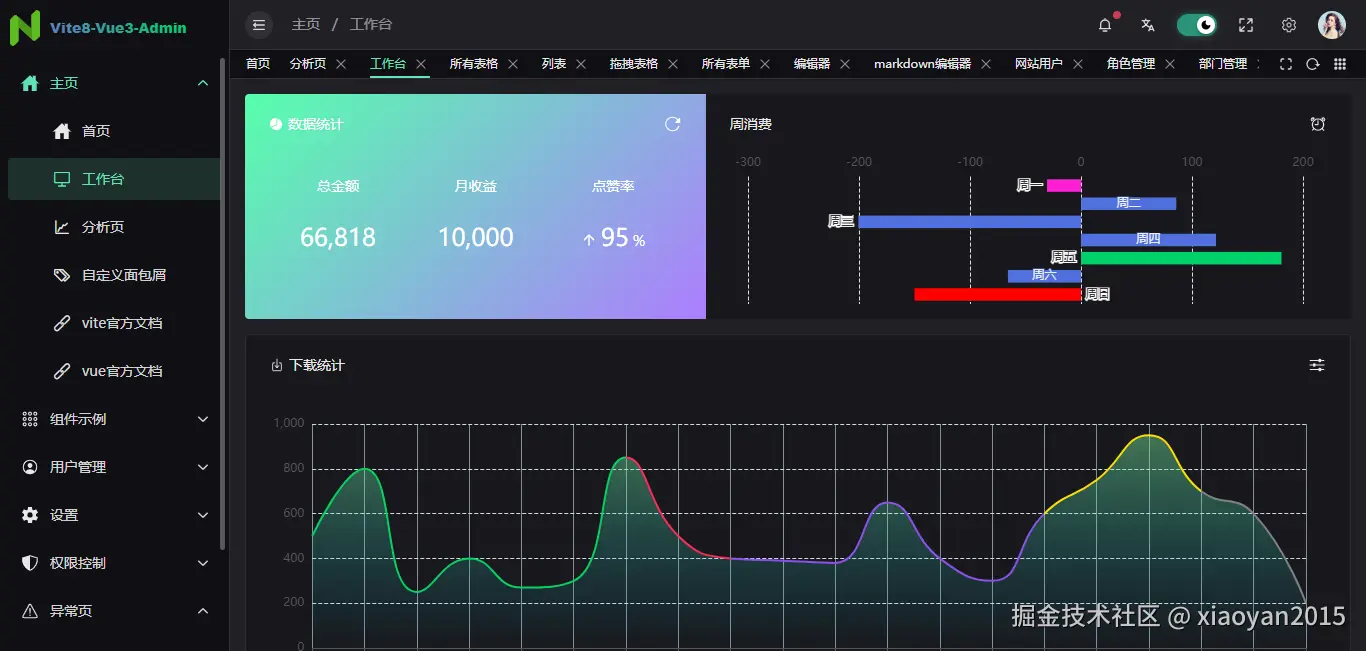
Task: Switch to the 网站用户 tab
Action: (x=1039, y=64)
